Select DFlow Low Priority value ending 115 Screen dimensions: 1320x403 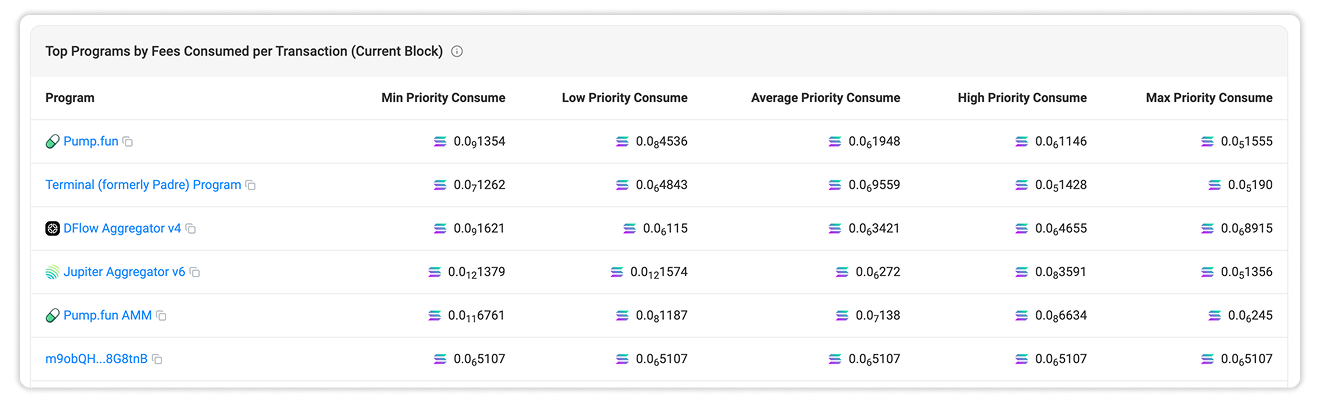point(665,229)
